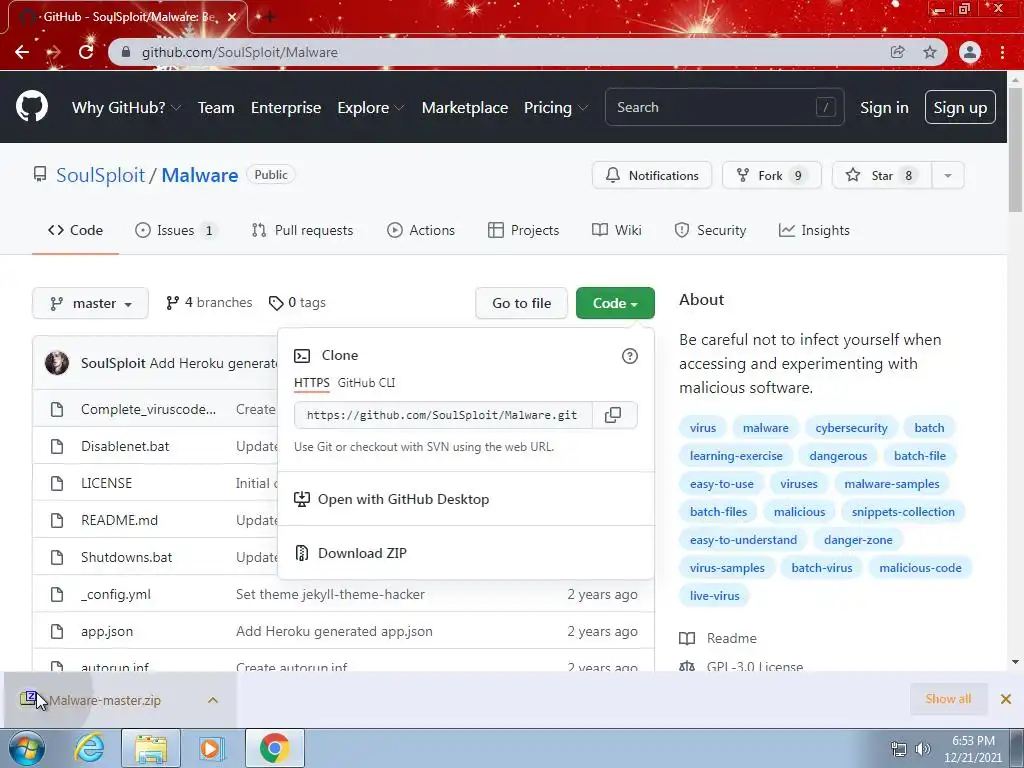Expand the Pricing menu
Screen dimensions: 1024x768
pyautogui.click(x=556, y=108)
